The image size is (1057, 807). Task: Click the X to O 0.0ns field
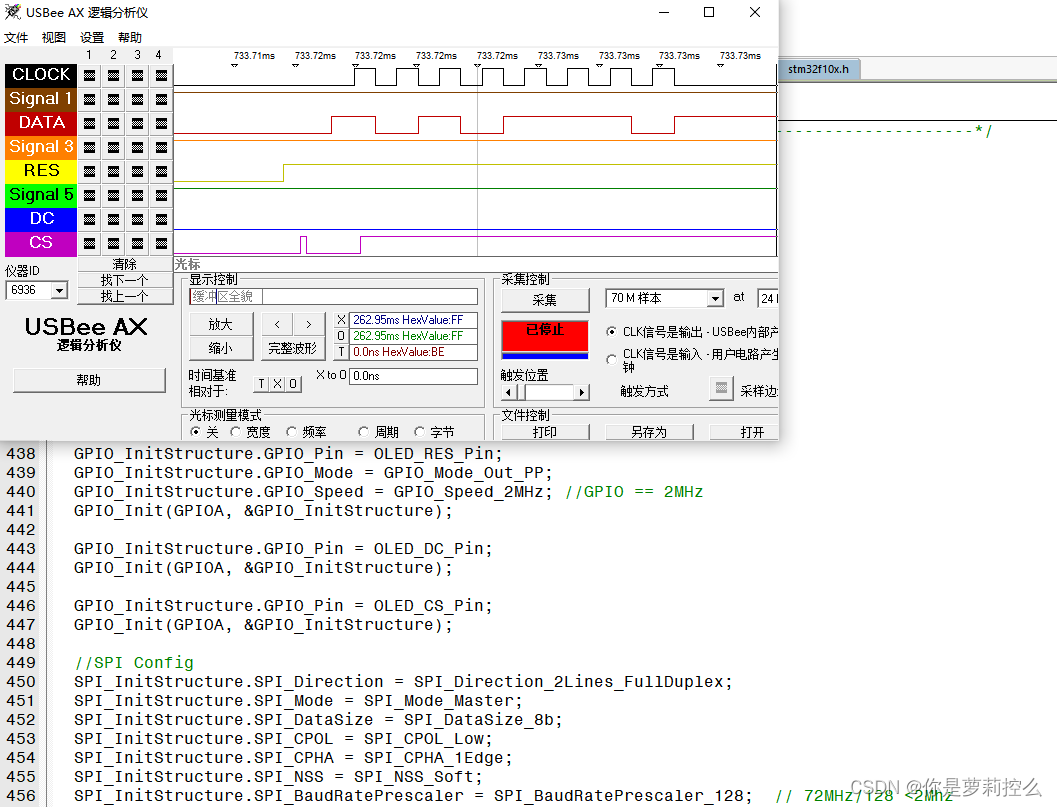point(414,376)
